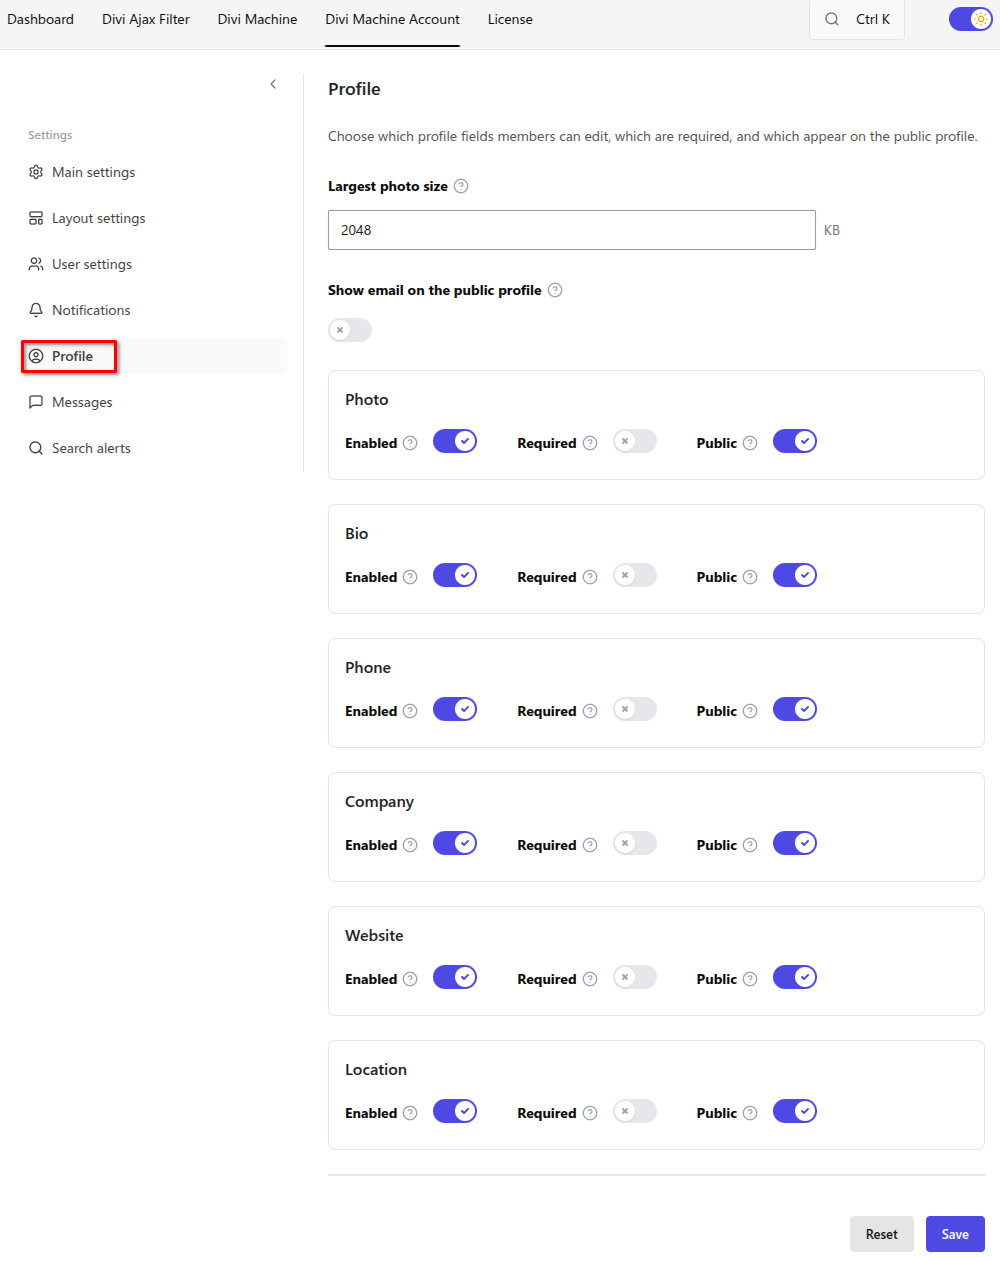Toggle Phone Required switch
Screen dimensions: 1000x1262
pyautogui.click(x=635, y=709)
